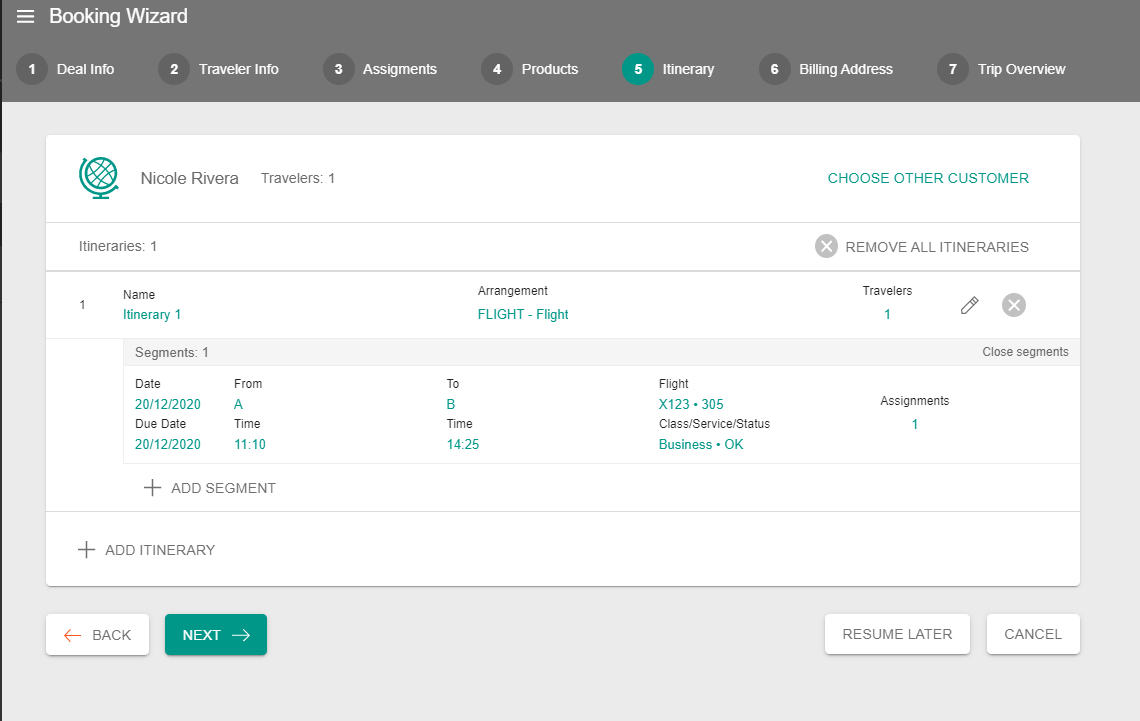Click the From value A
This screenshot has height=721, width=1140.
click(x=238, y=404)
